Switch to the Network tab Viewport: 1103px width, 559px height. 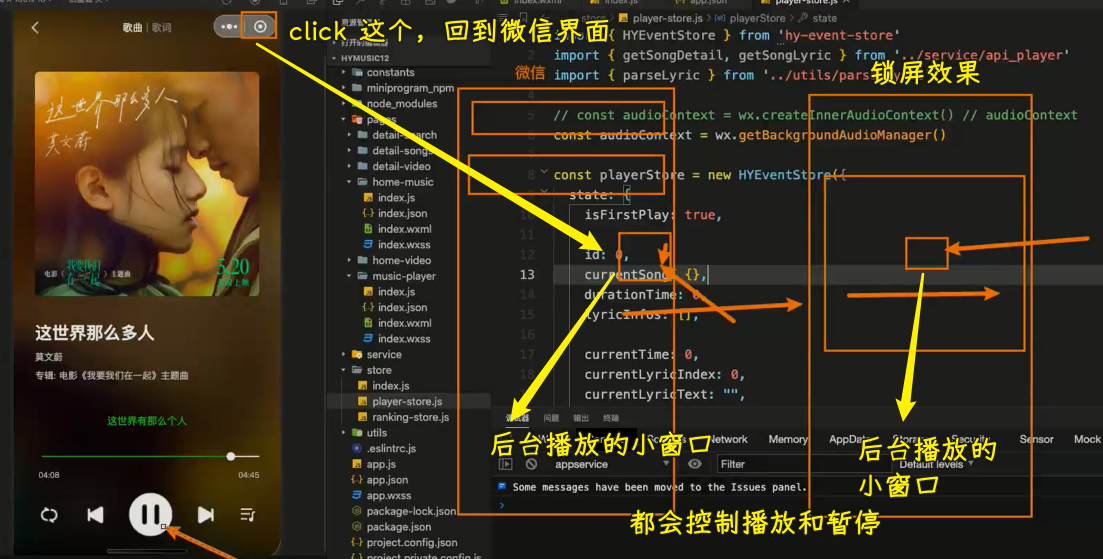click(728, 439)
